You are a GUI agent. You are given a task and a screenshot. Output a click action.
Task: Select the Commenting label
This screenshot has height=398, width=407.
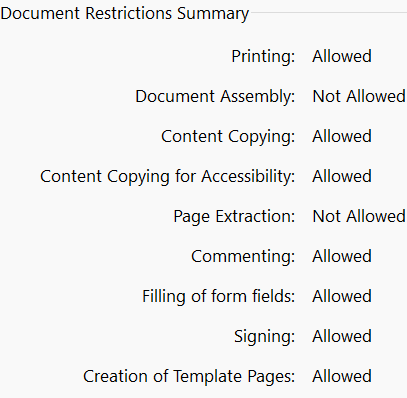pyautogui.click(x=243, y=257)
